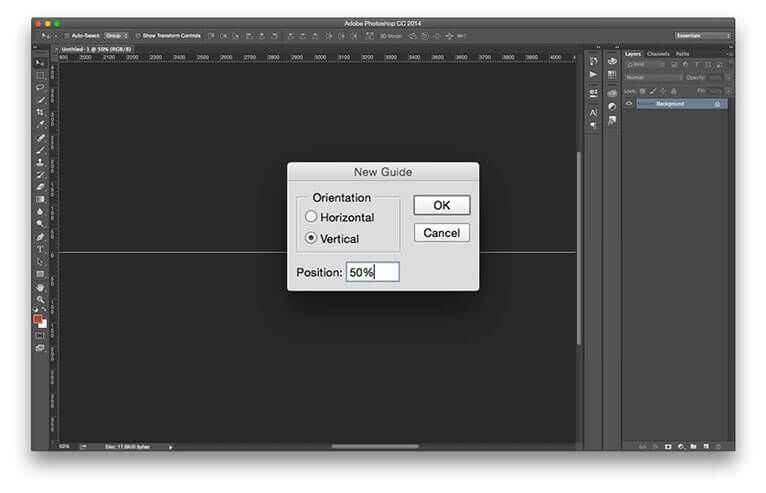Select the History Brush tool

(40, 175)
